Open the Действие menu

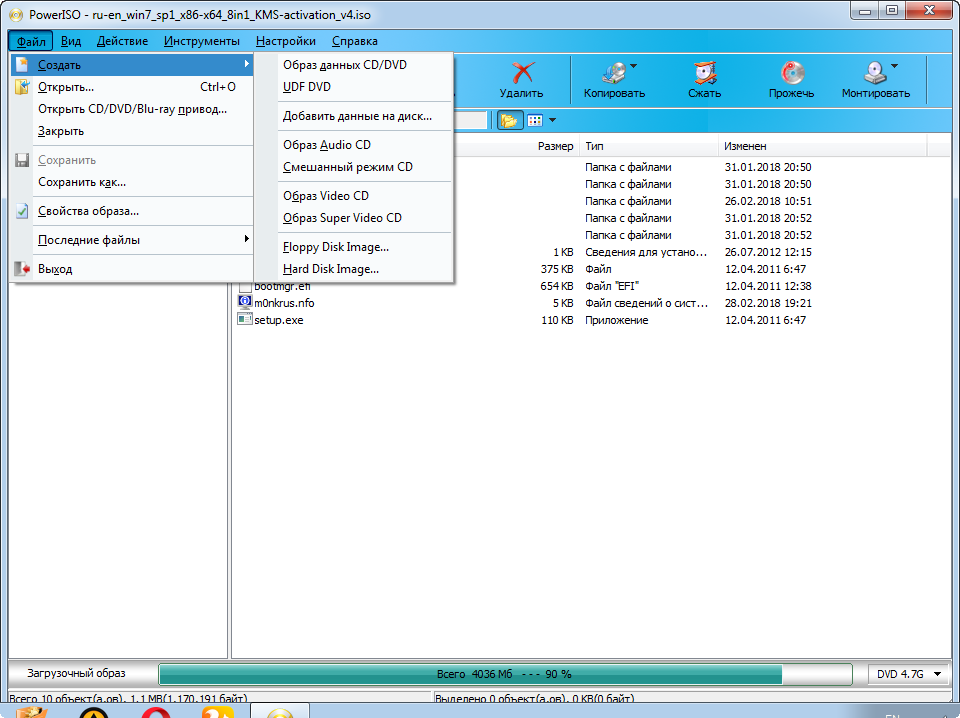122,41
